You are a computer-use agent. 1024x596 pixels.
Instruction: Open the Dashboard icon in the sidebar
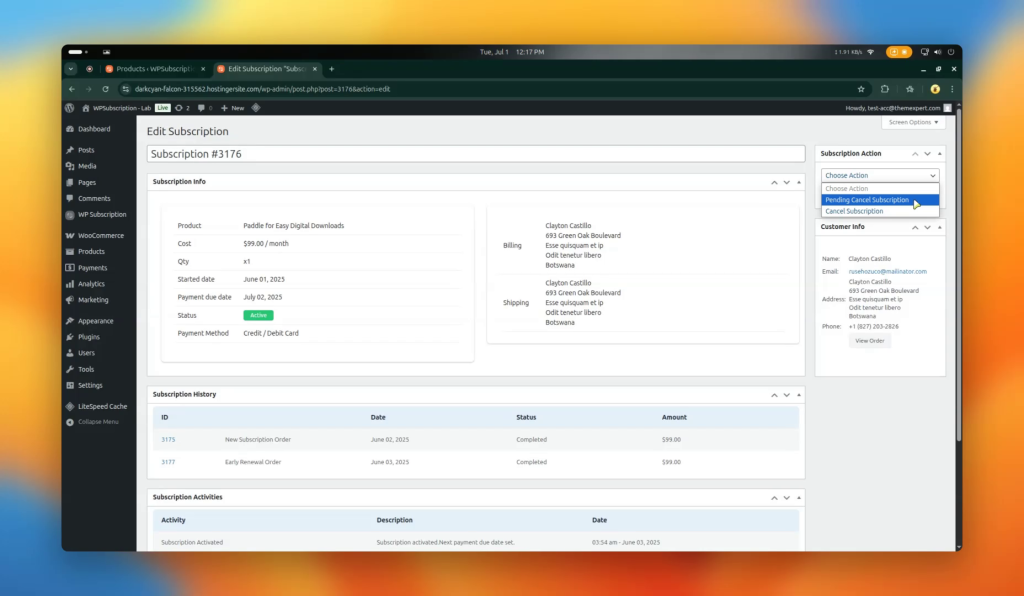click(x=70, y=129)
